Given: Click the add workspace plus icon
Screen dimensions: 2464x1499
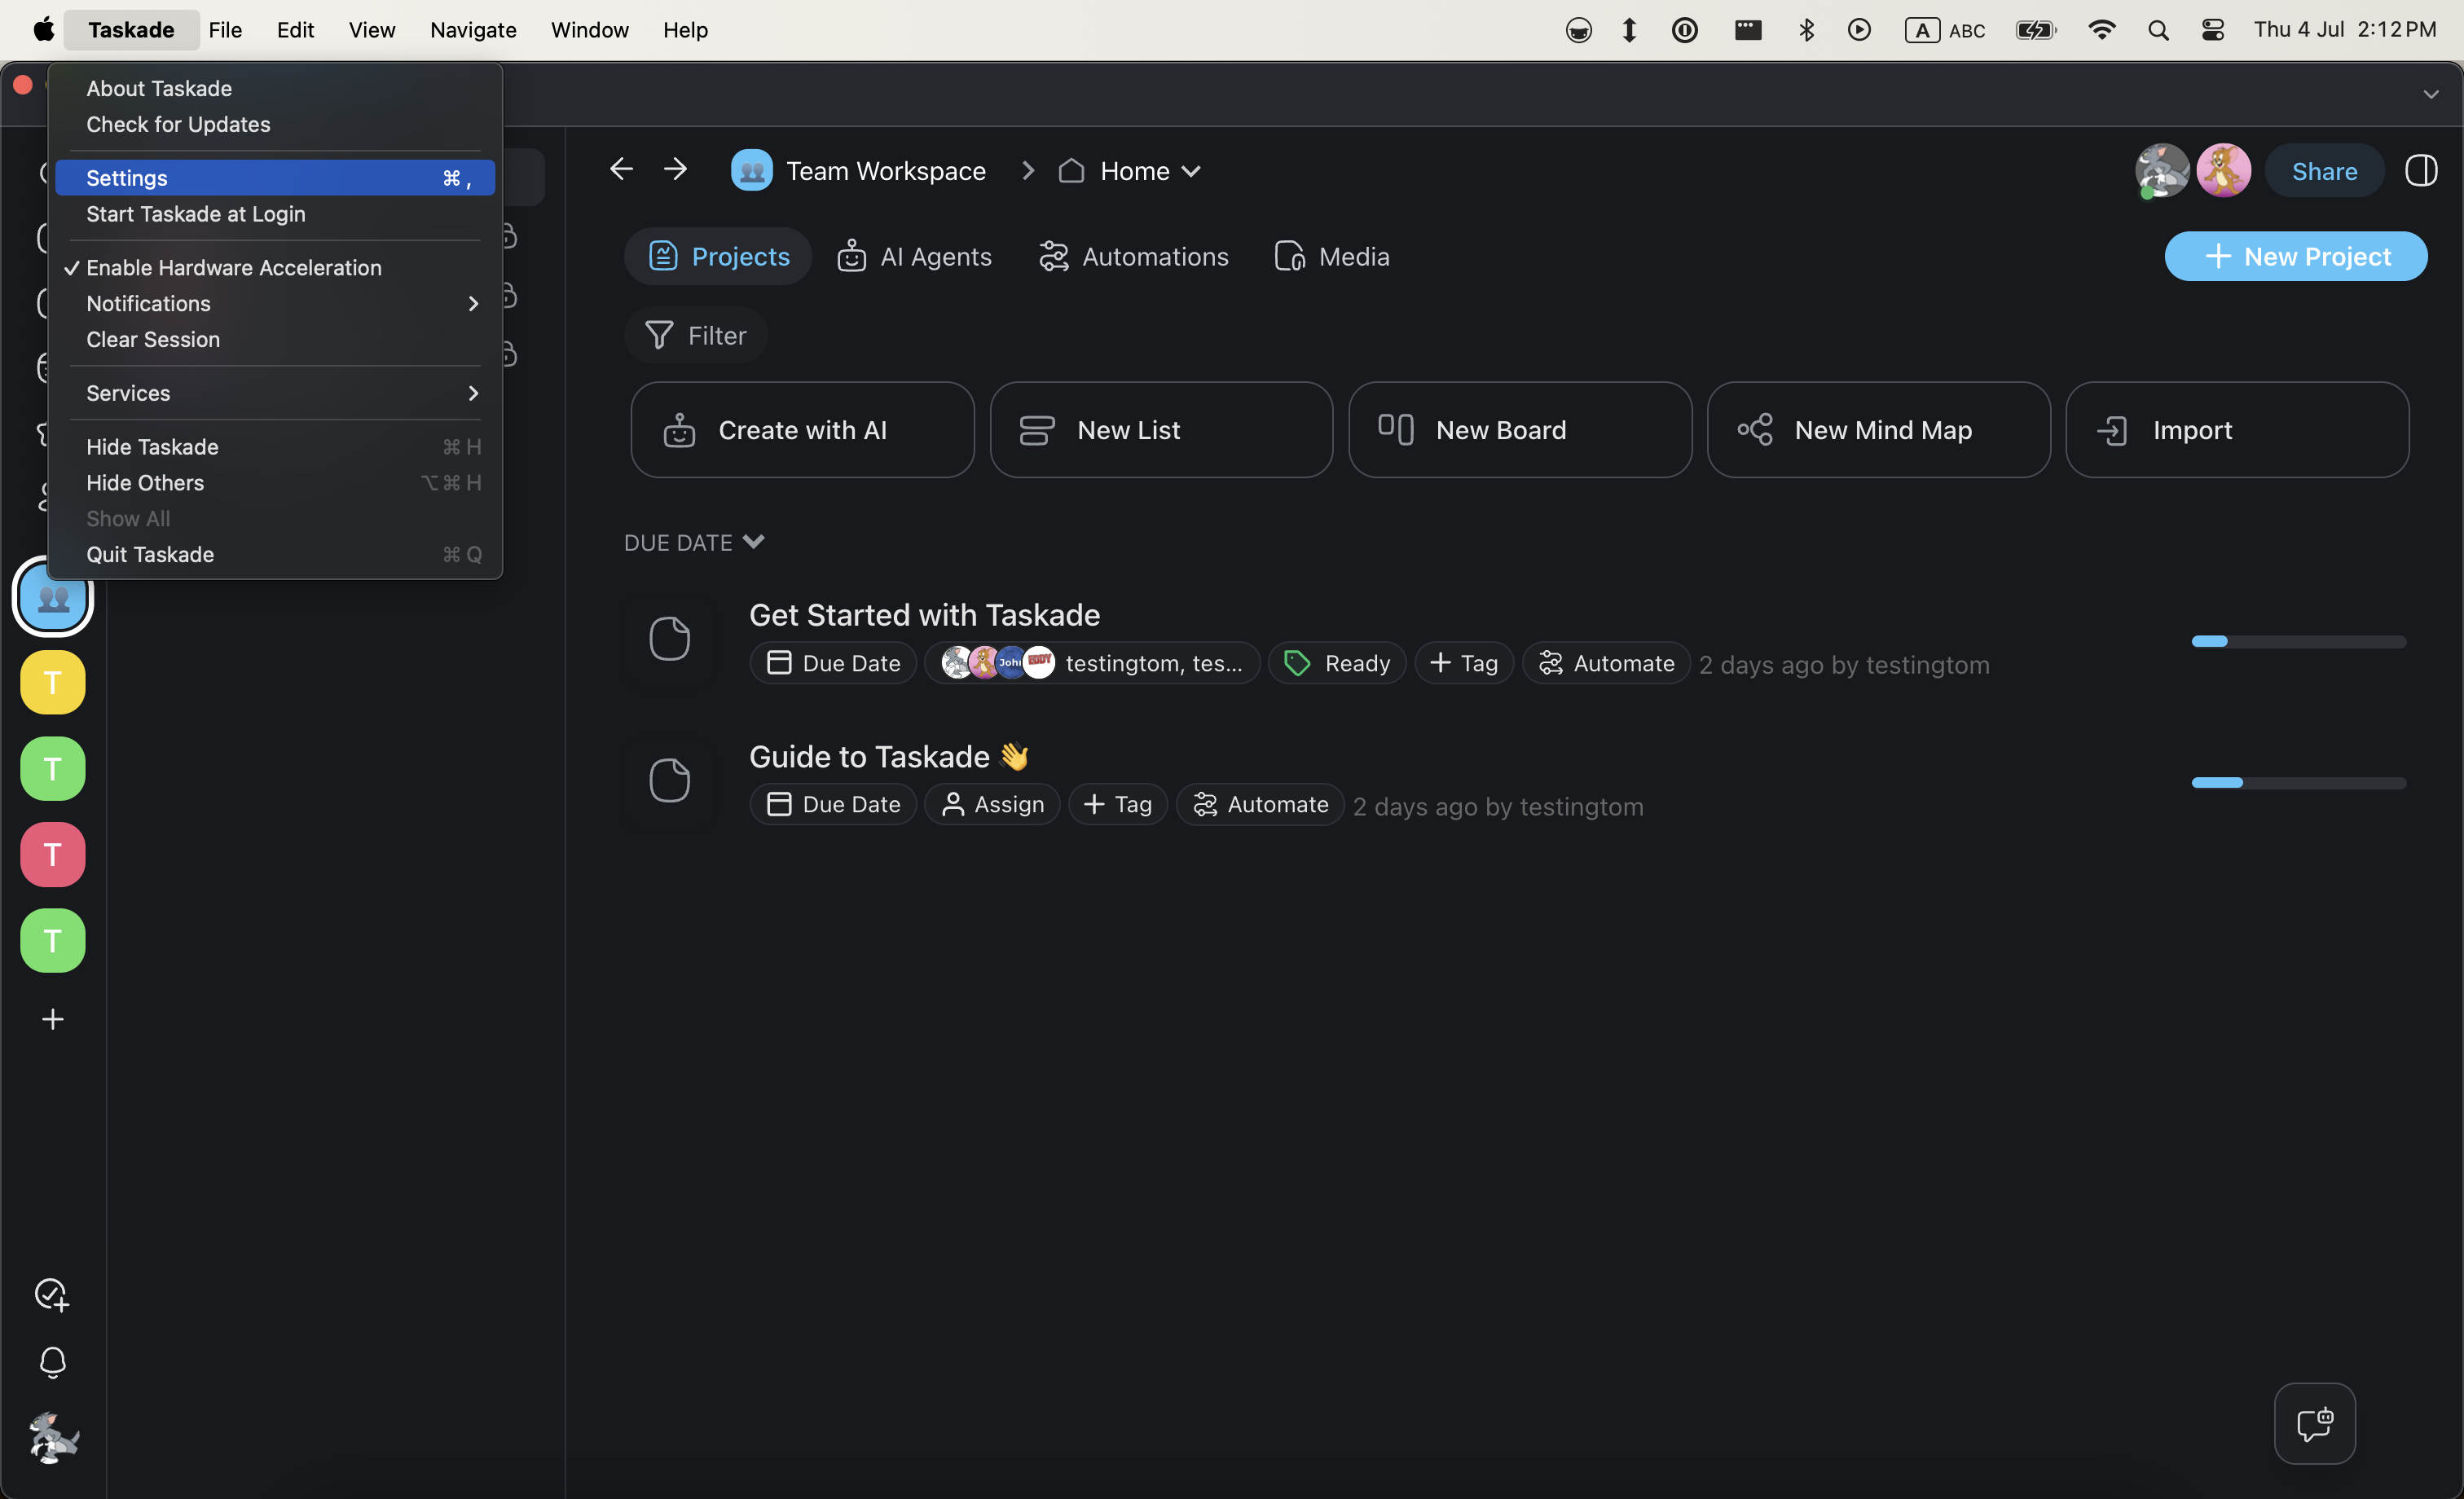Looking at the screenshot, I should coord(52,1019).
